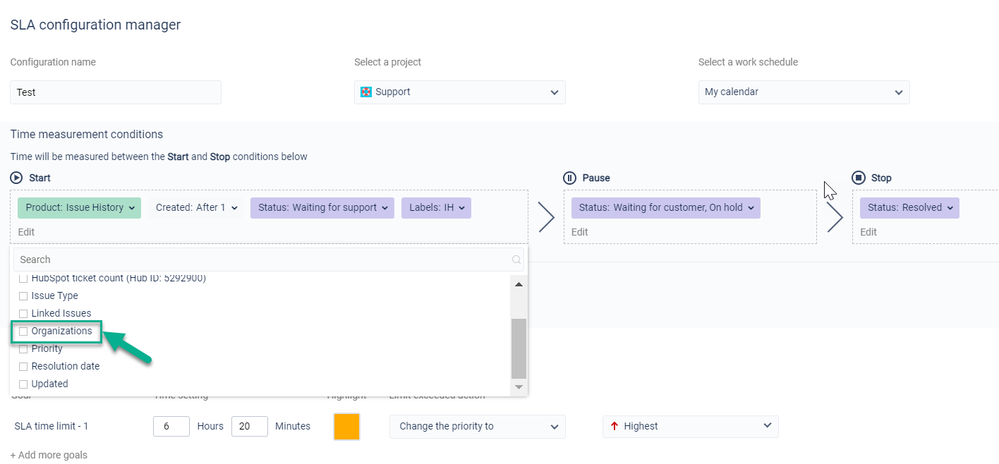This screenshot has height=464, width=999.
Task: Tick the Resolution date checkbox
Action: [x=24, y=366]
